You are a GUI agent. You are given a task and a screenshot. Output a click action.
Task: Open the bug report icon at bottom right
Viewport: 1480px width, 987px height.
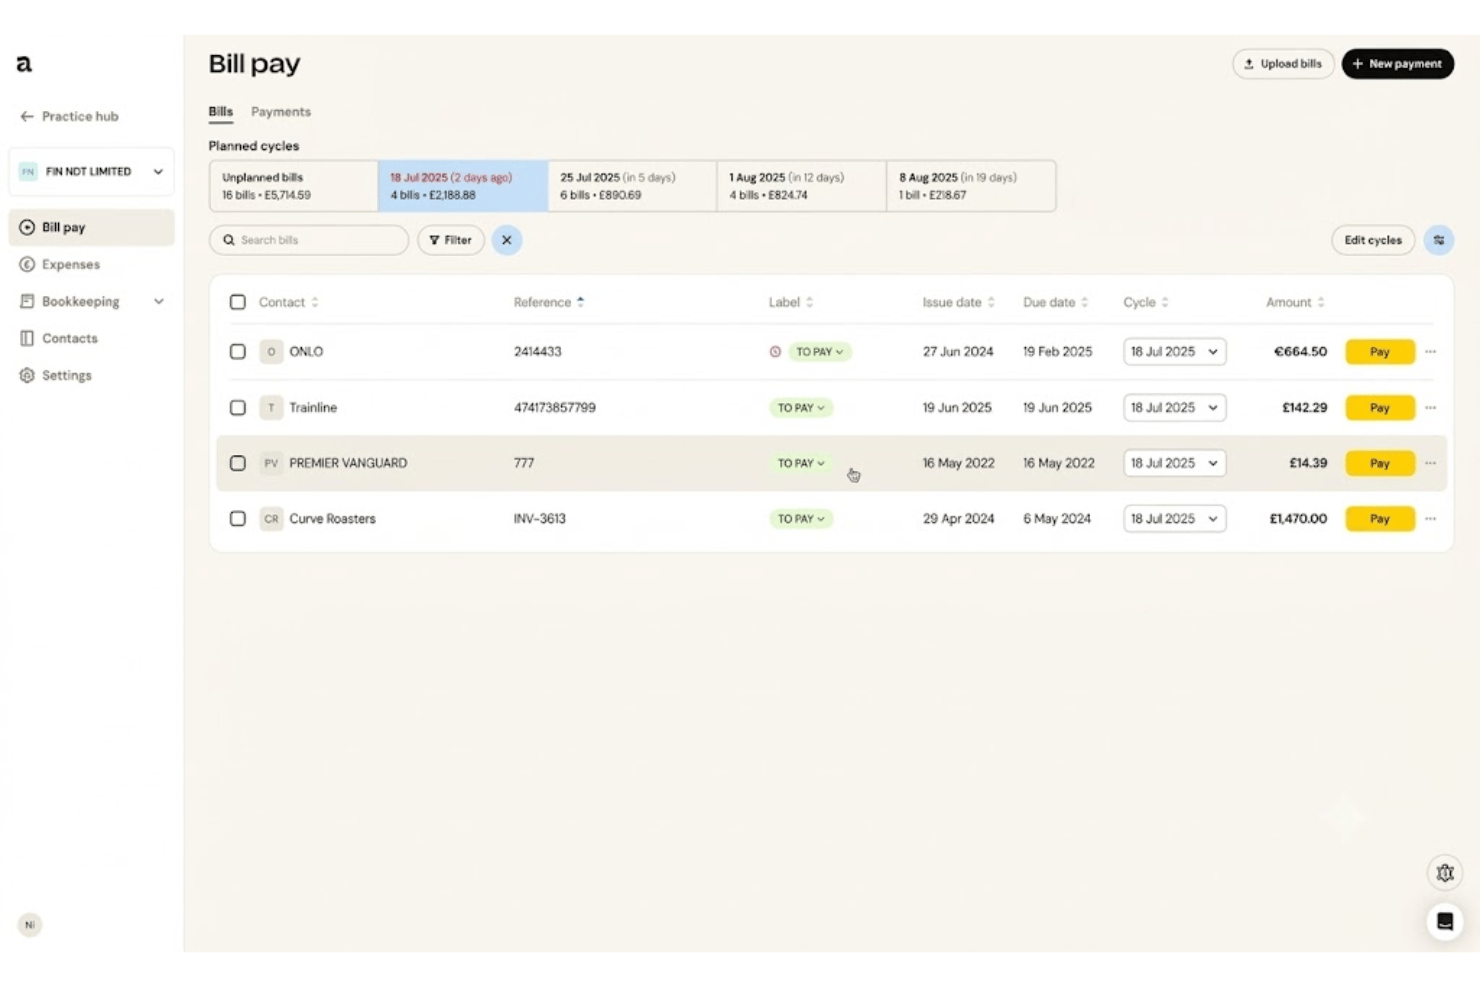(1445, 873)
